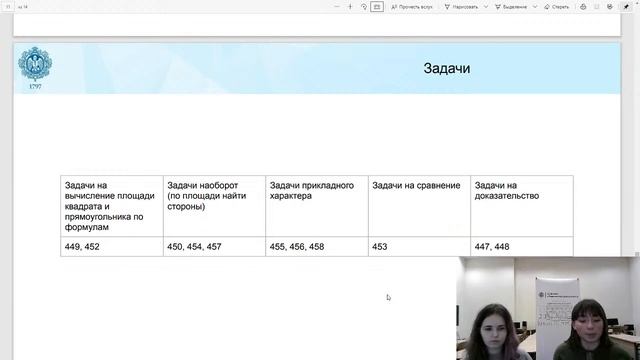The height and width of the screenshot is (360, 640).
Task: Click table cell "449, 452"
Action: pyautogui.click(x=111, y=247)
